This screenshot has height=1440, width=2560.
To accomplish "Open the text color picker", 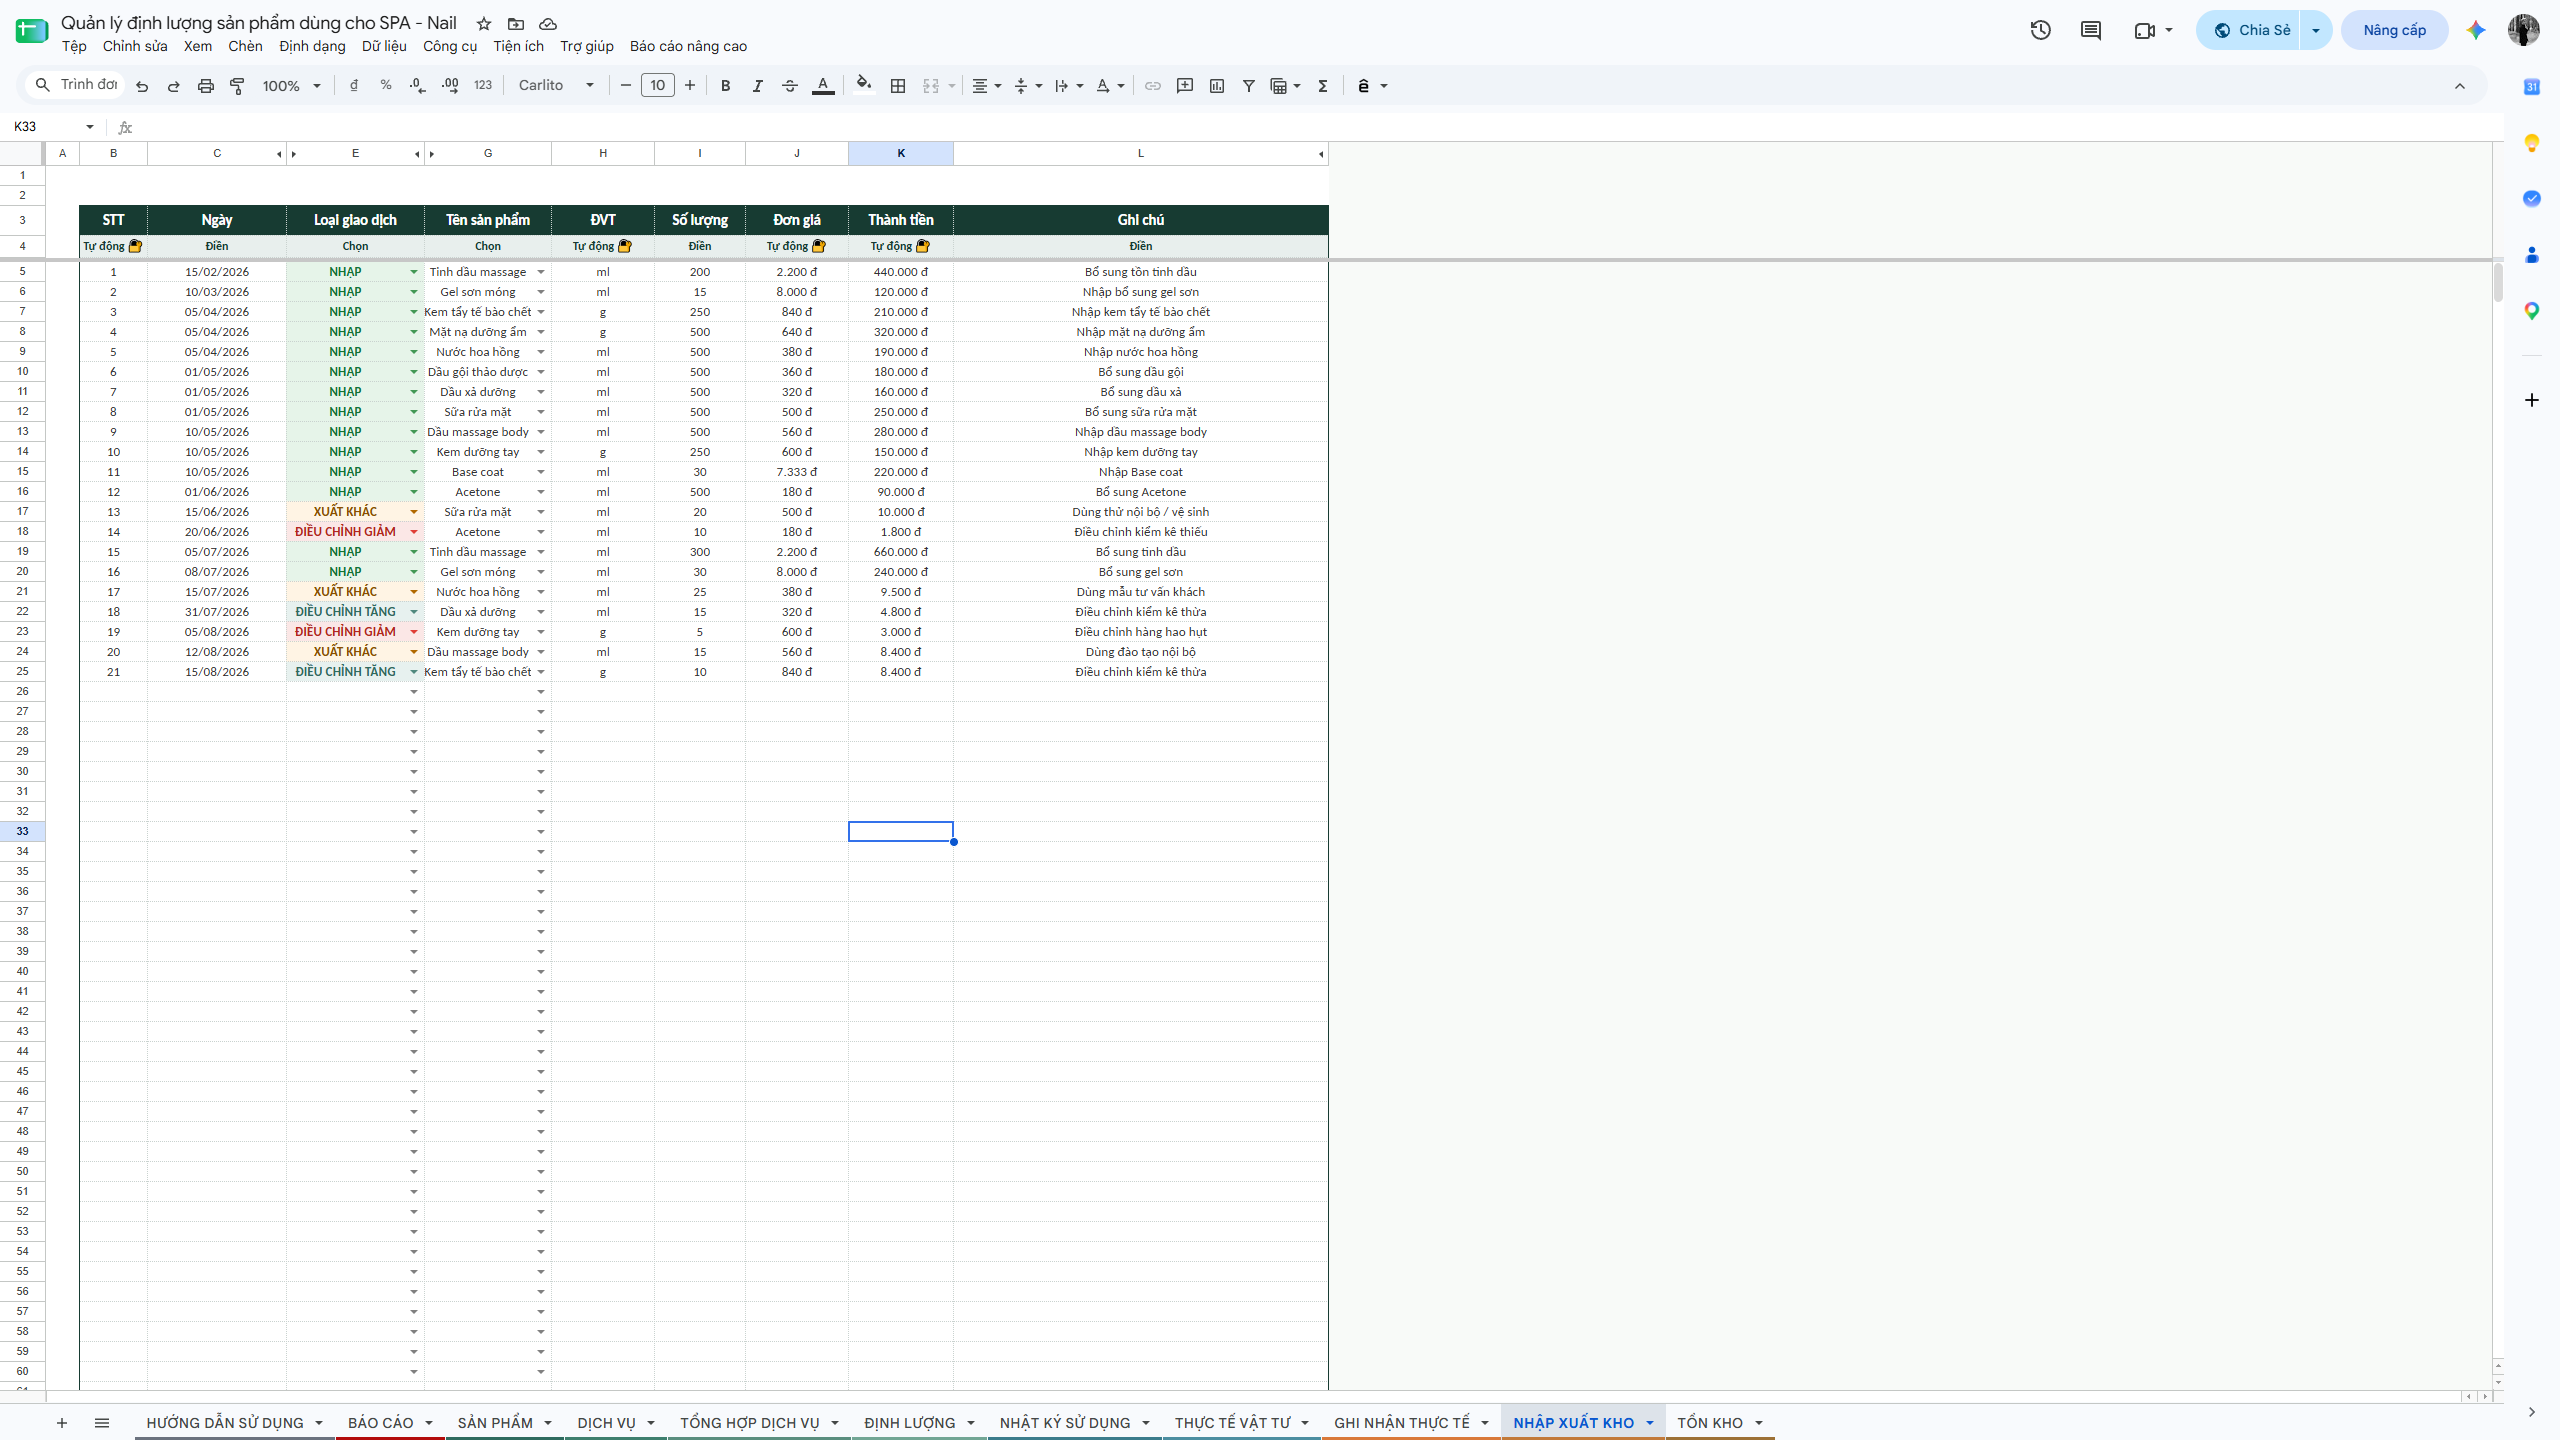I will tap(823, 86).
